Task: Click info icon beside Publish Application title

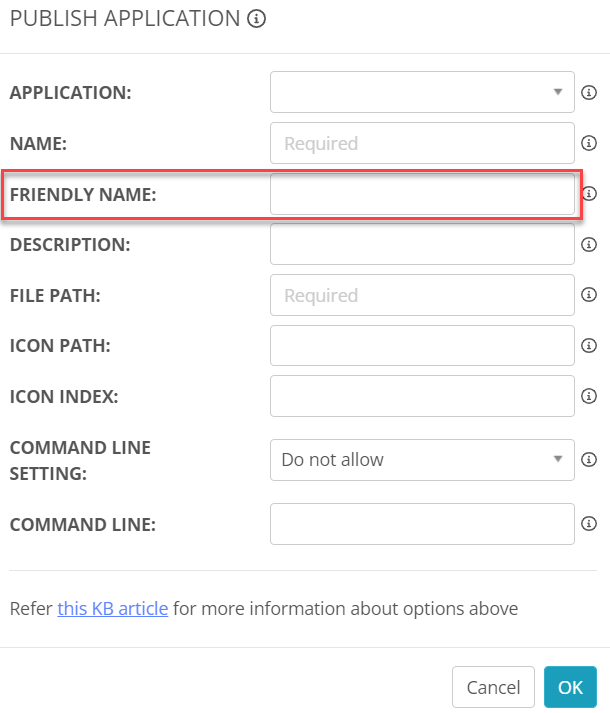Action: tap(257, 18)
